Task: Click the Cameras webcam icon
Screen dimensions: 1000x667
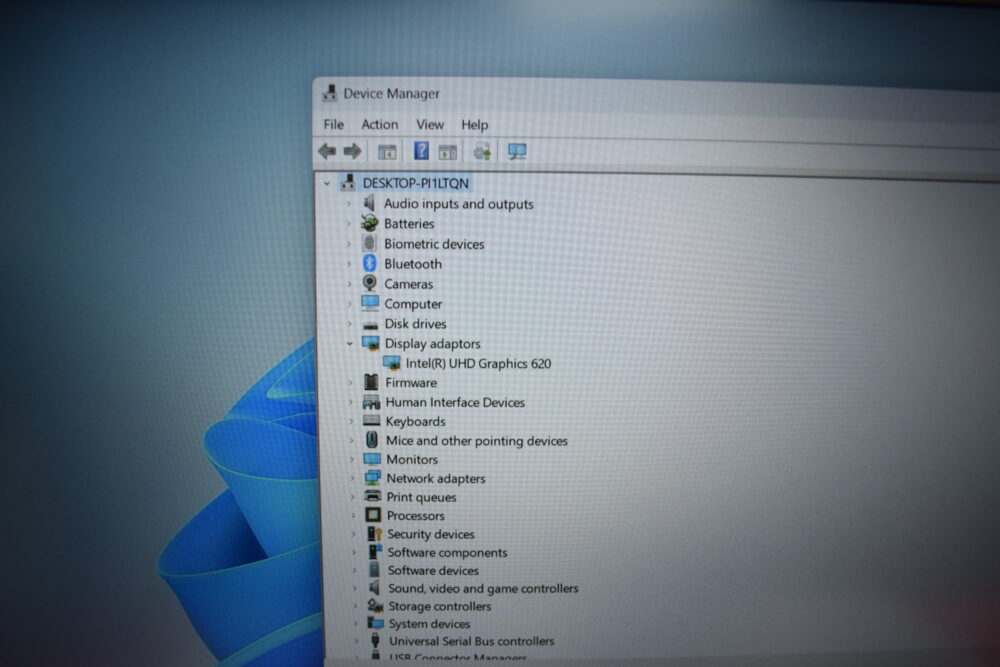Action: (x=369, y=282)
